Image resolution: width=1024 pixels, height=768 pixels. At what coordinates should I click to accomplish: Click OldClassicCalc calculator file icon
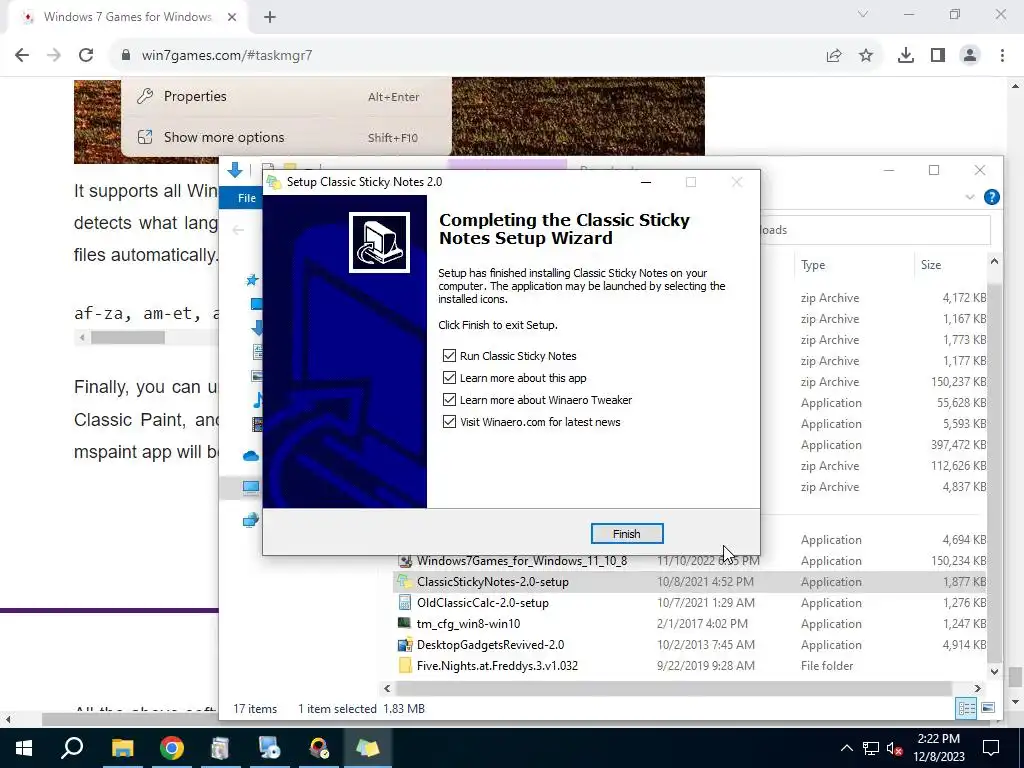405,603
